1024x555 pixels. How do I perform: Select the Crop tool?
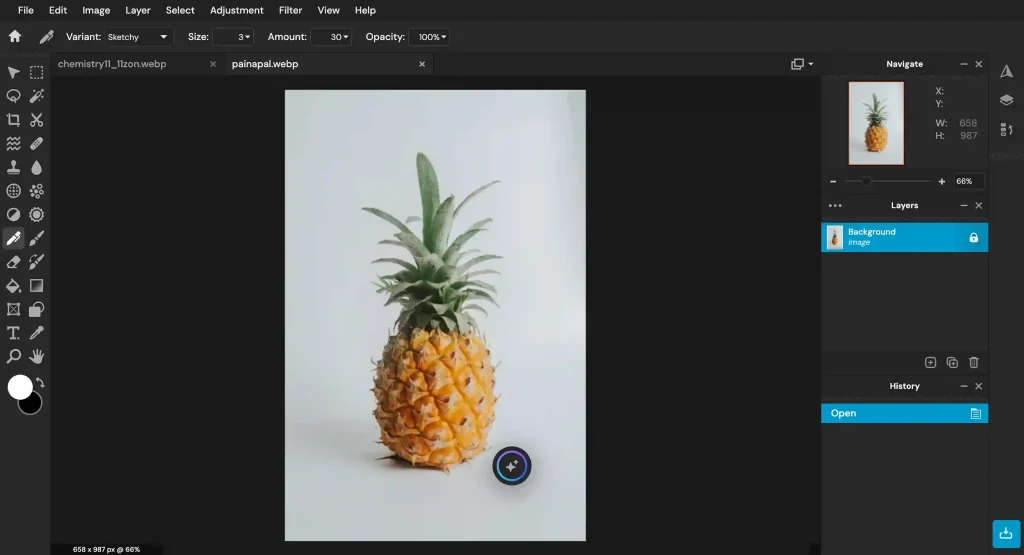click(x=13, y=119)
